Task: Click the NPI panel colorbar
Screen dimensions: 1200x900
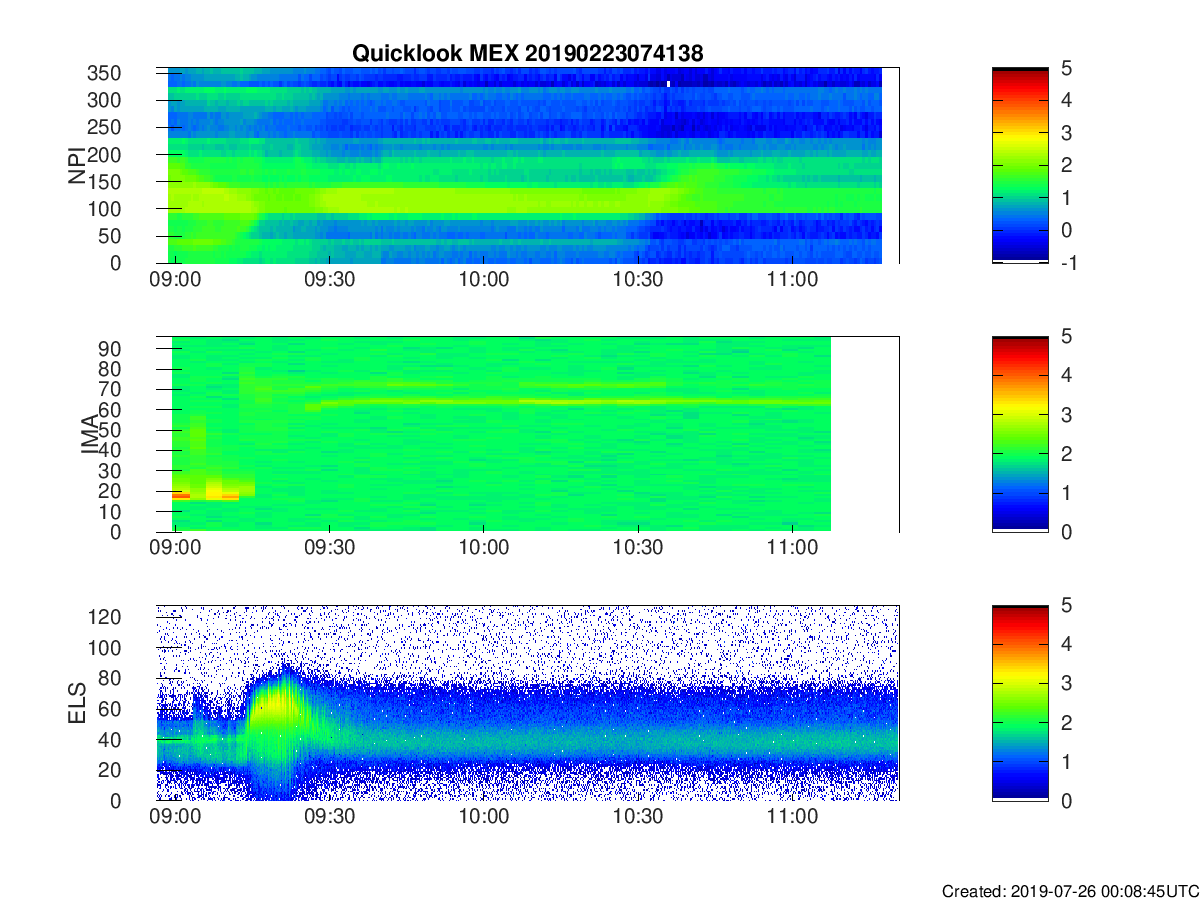Action: [1020, 166]
